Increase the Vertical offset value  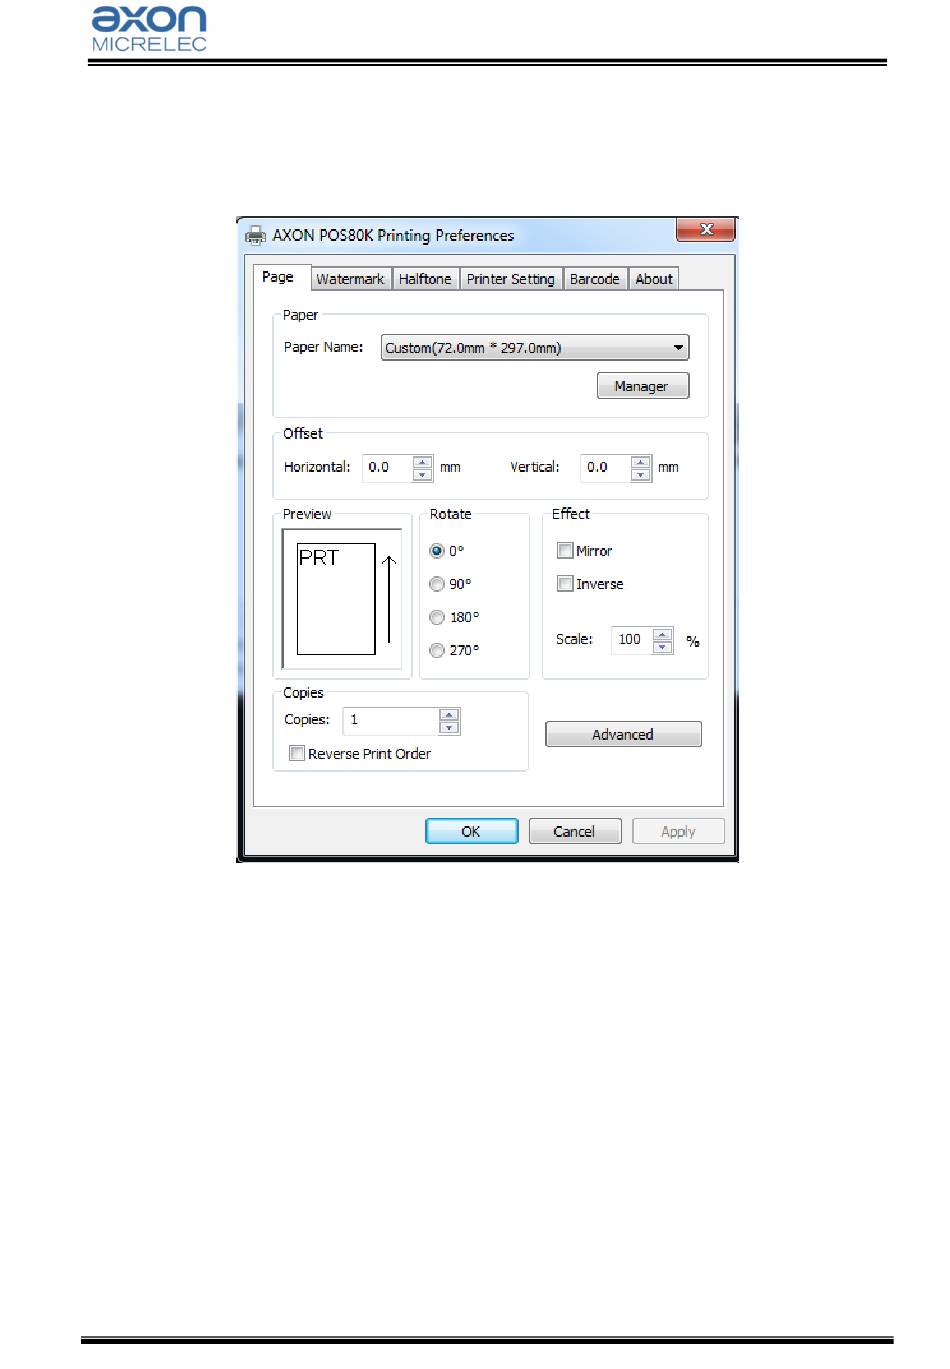coord(641,462)
